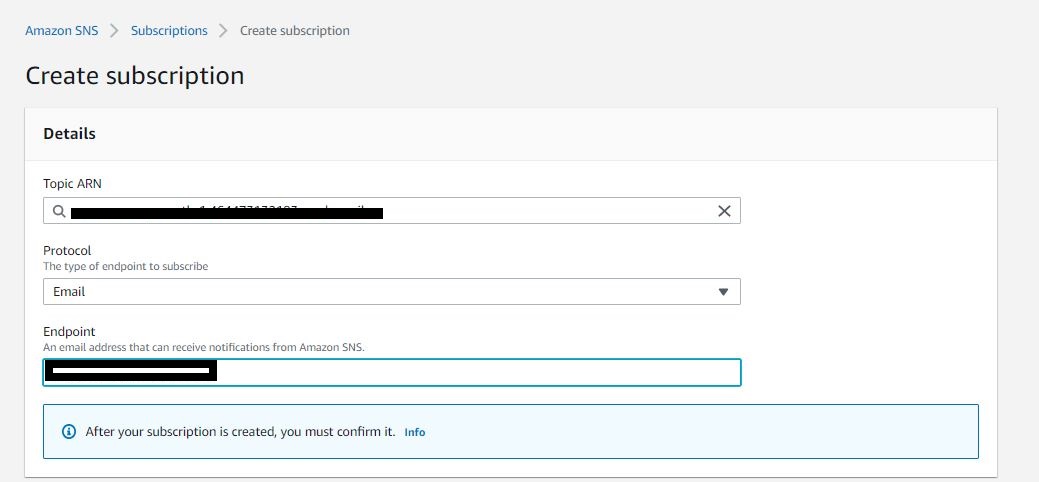Click the info circle icon in the notice box
This screenshot has height=482, width=1039.
tap(69, 432)
